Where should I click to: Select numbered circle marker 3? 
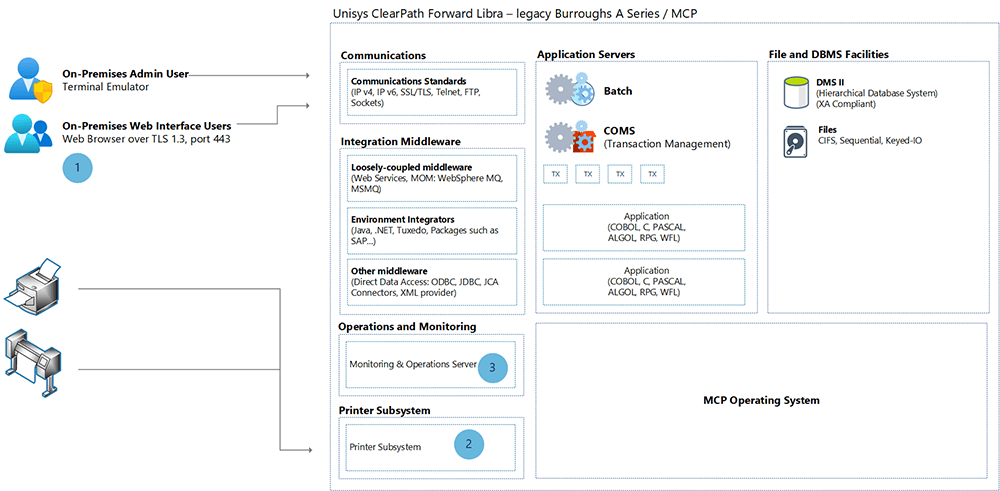point(492,367)
